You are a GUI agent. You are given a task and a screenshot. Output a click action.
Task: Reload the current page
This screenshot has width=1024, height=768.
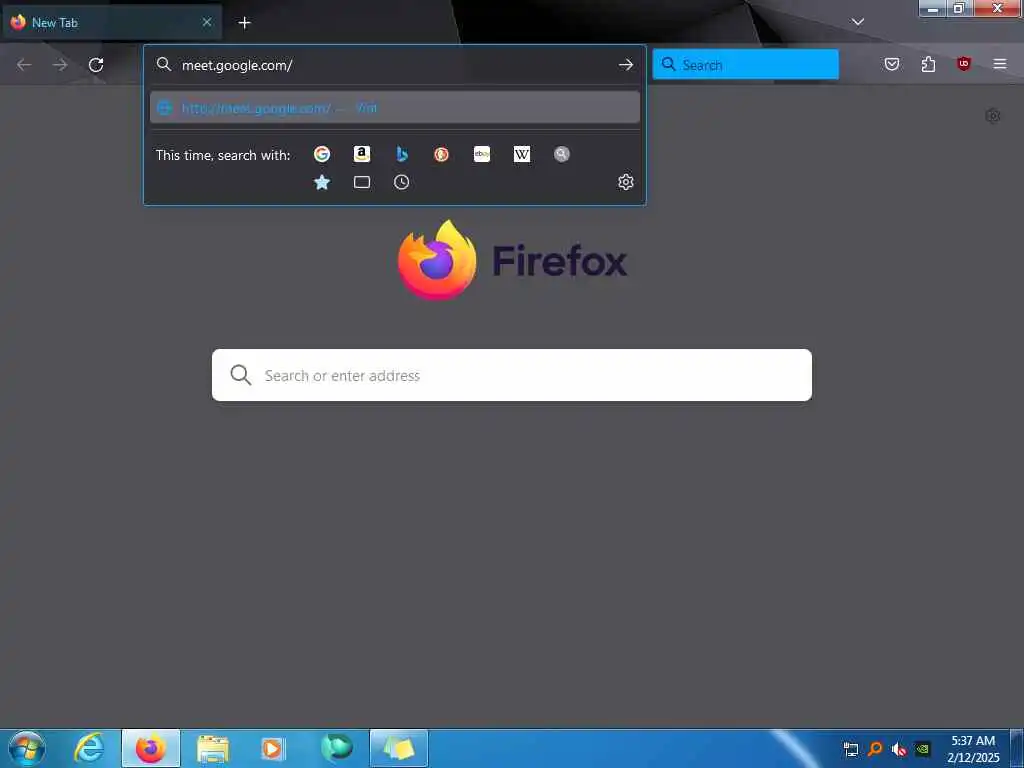tap(96, 65)
